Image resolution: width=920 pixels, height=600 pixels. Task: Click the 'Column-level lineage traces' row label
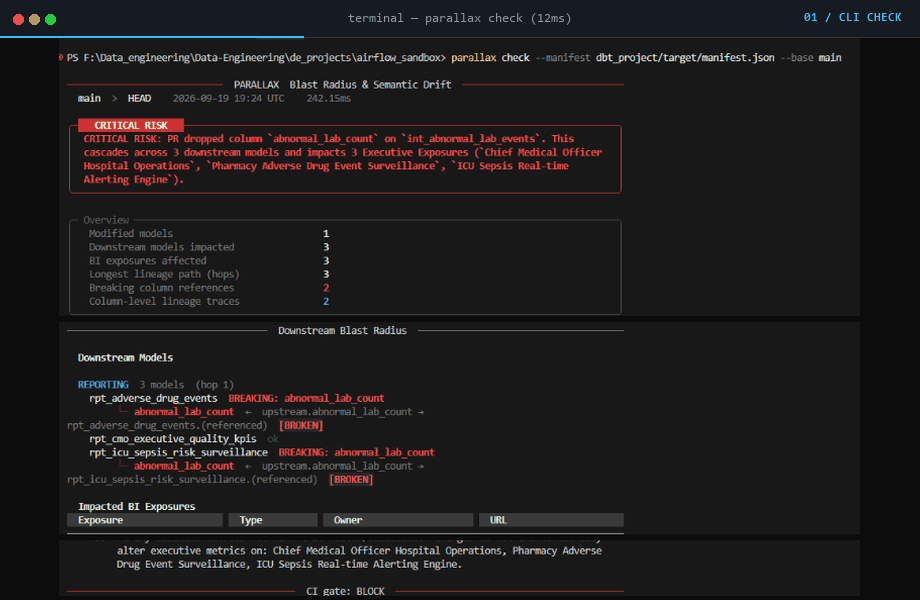(164, 301)
